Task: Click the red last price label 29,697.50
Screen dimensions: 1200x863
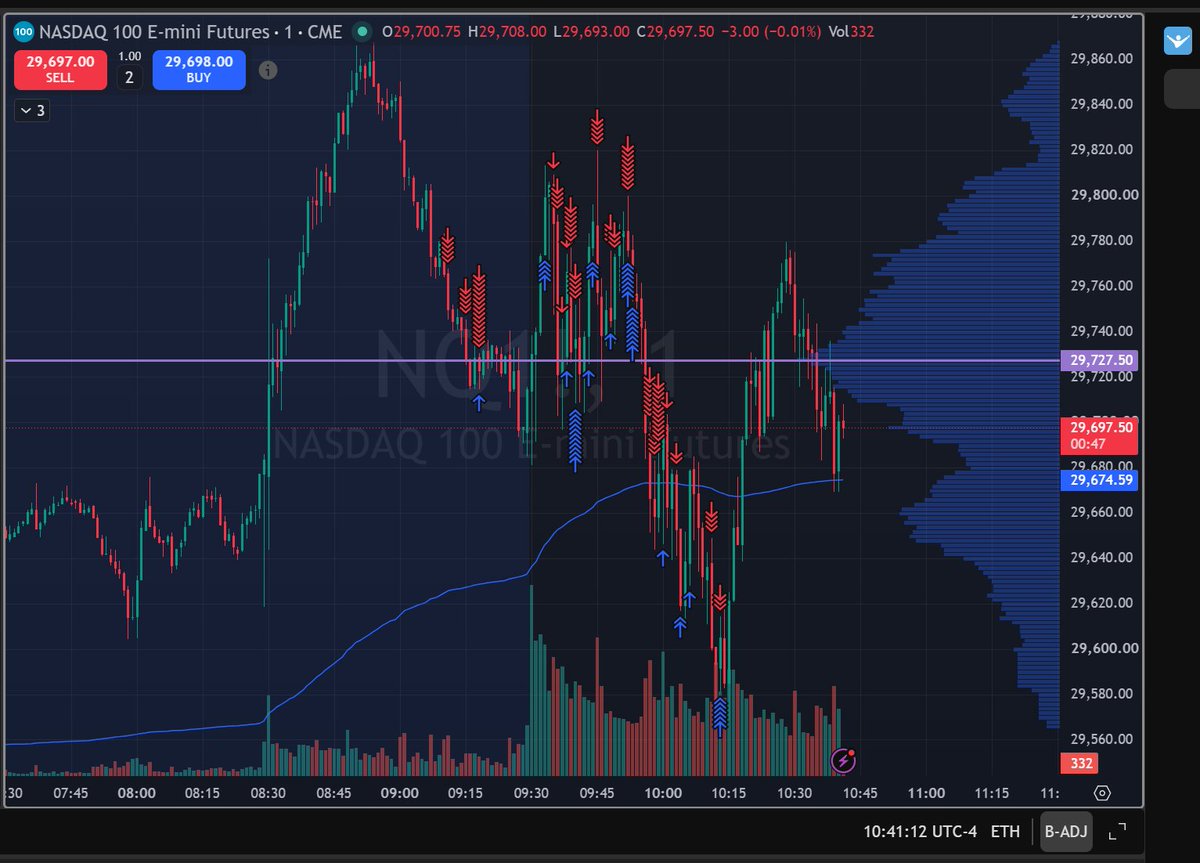Action: [x=1099, y=435]
